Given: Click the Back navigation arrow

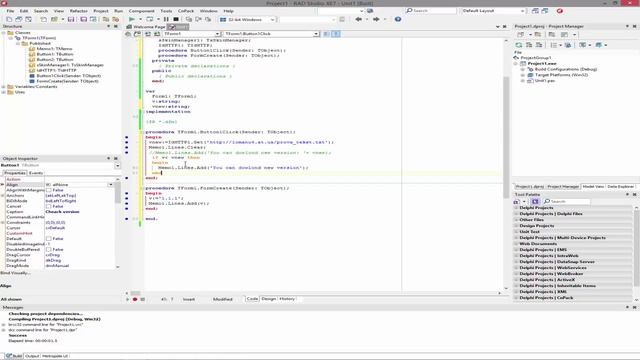Looking at the screenshot, I should coord(358,19).
